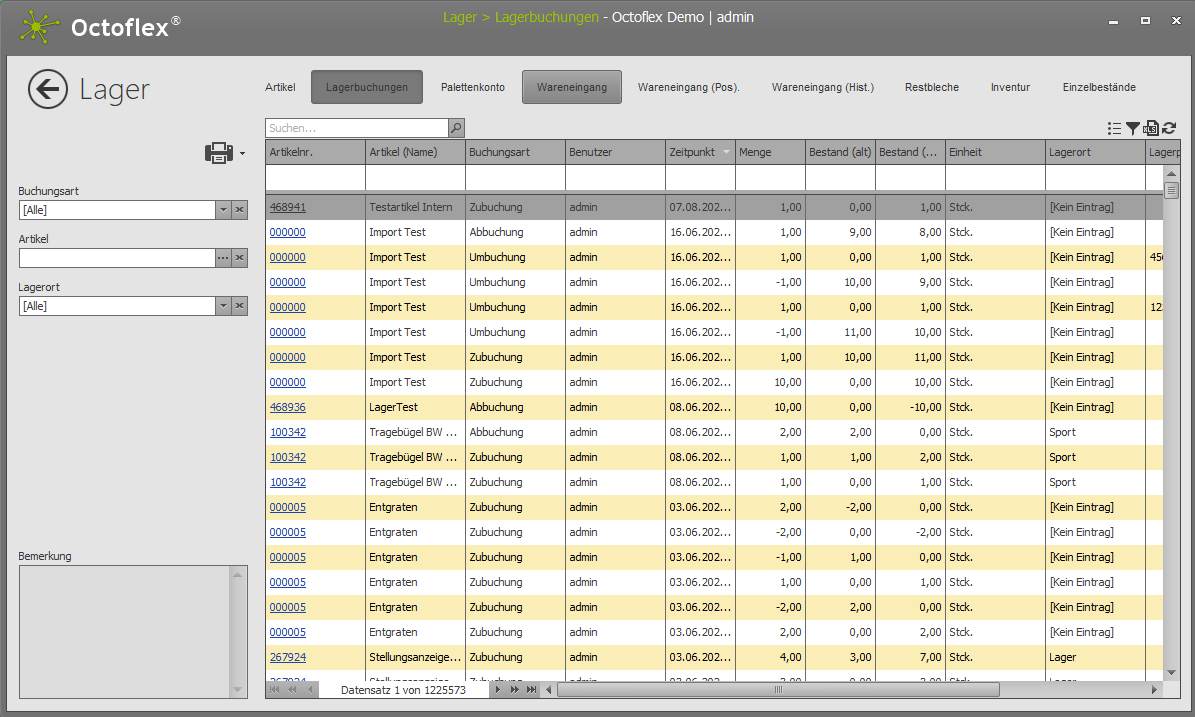This screenshot has height=717, width=1195.
Task: Click the funnel filter icon
Action: coord(1132,128)
